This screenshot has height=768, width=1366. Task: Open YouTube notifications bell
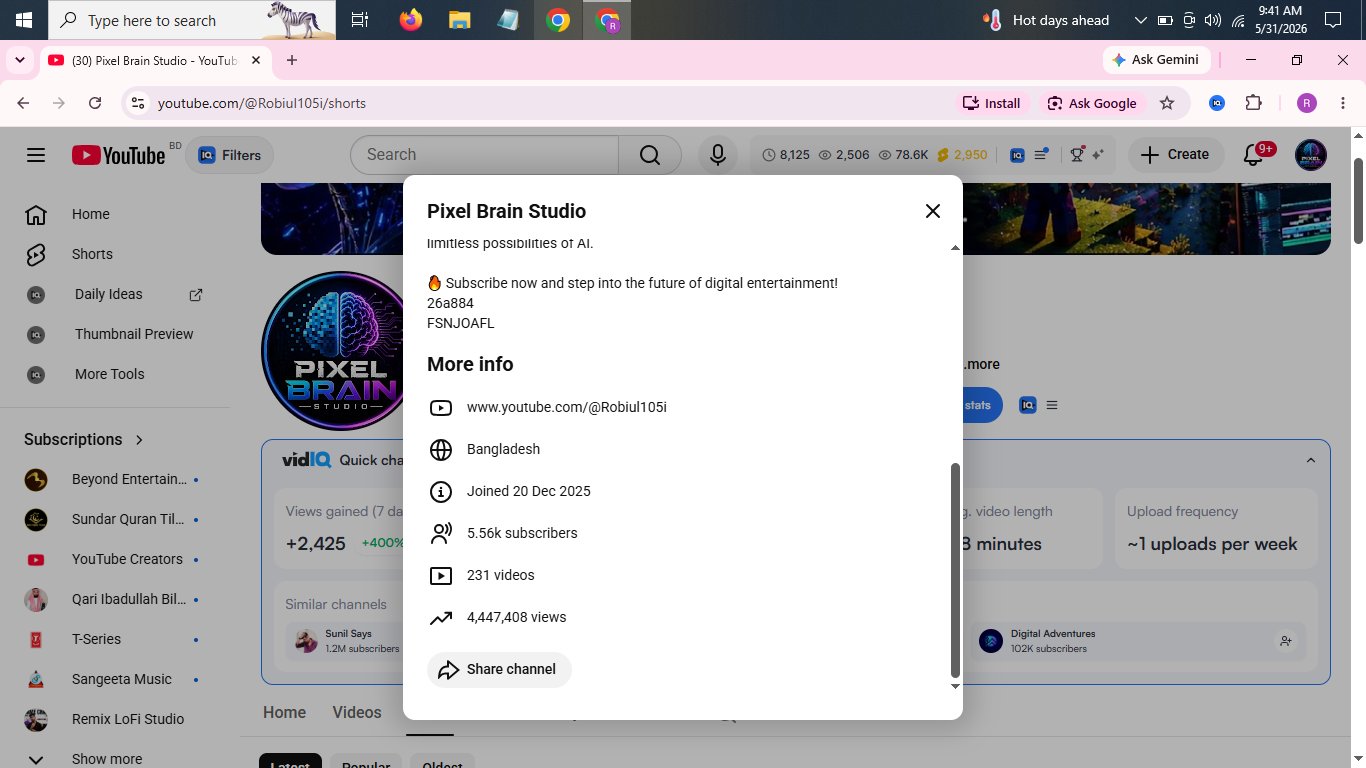click(1252, 155)
